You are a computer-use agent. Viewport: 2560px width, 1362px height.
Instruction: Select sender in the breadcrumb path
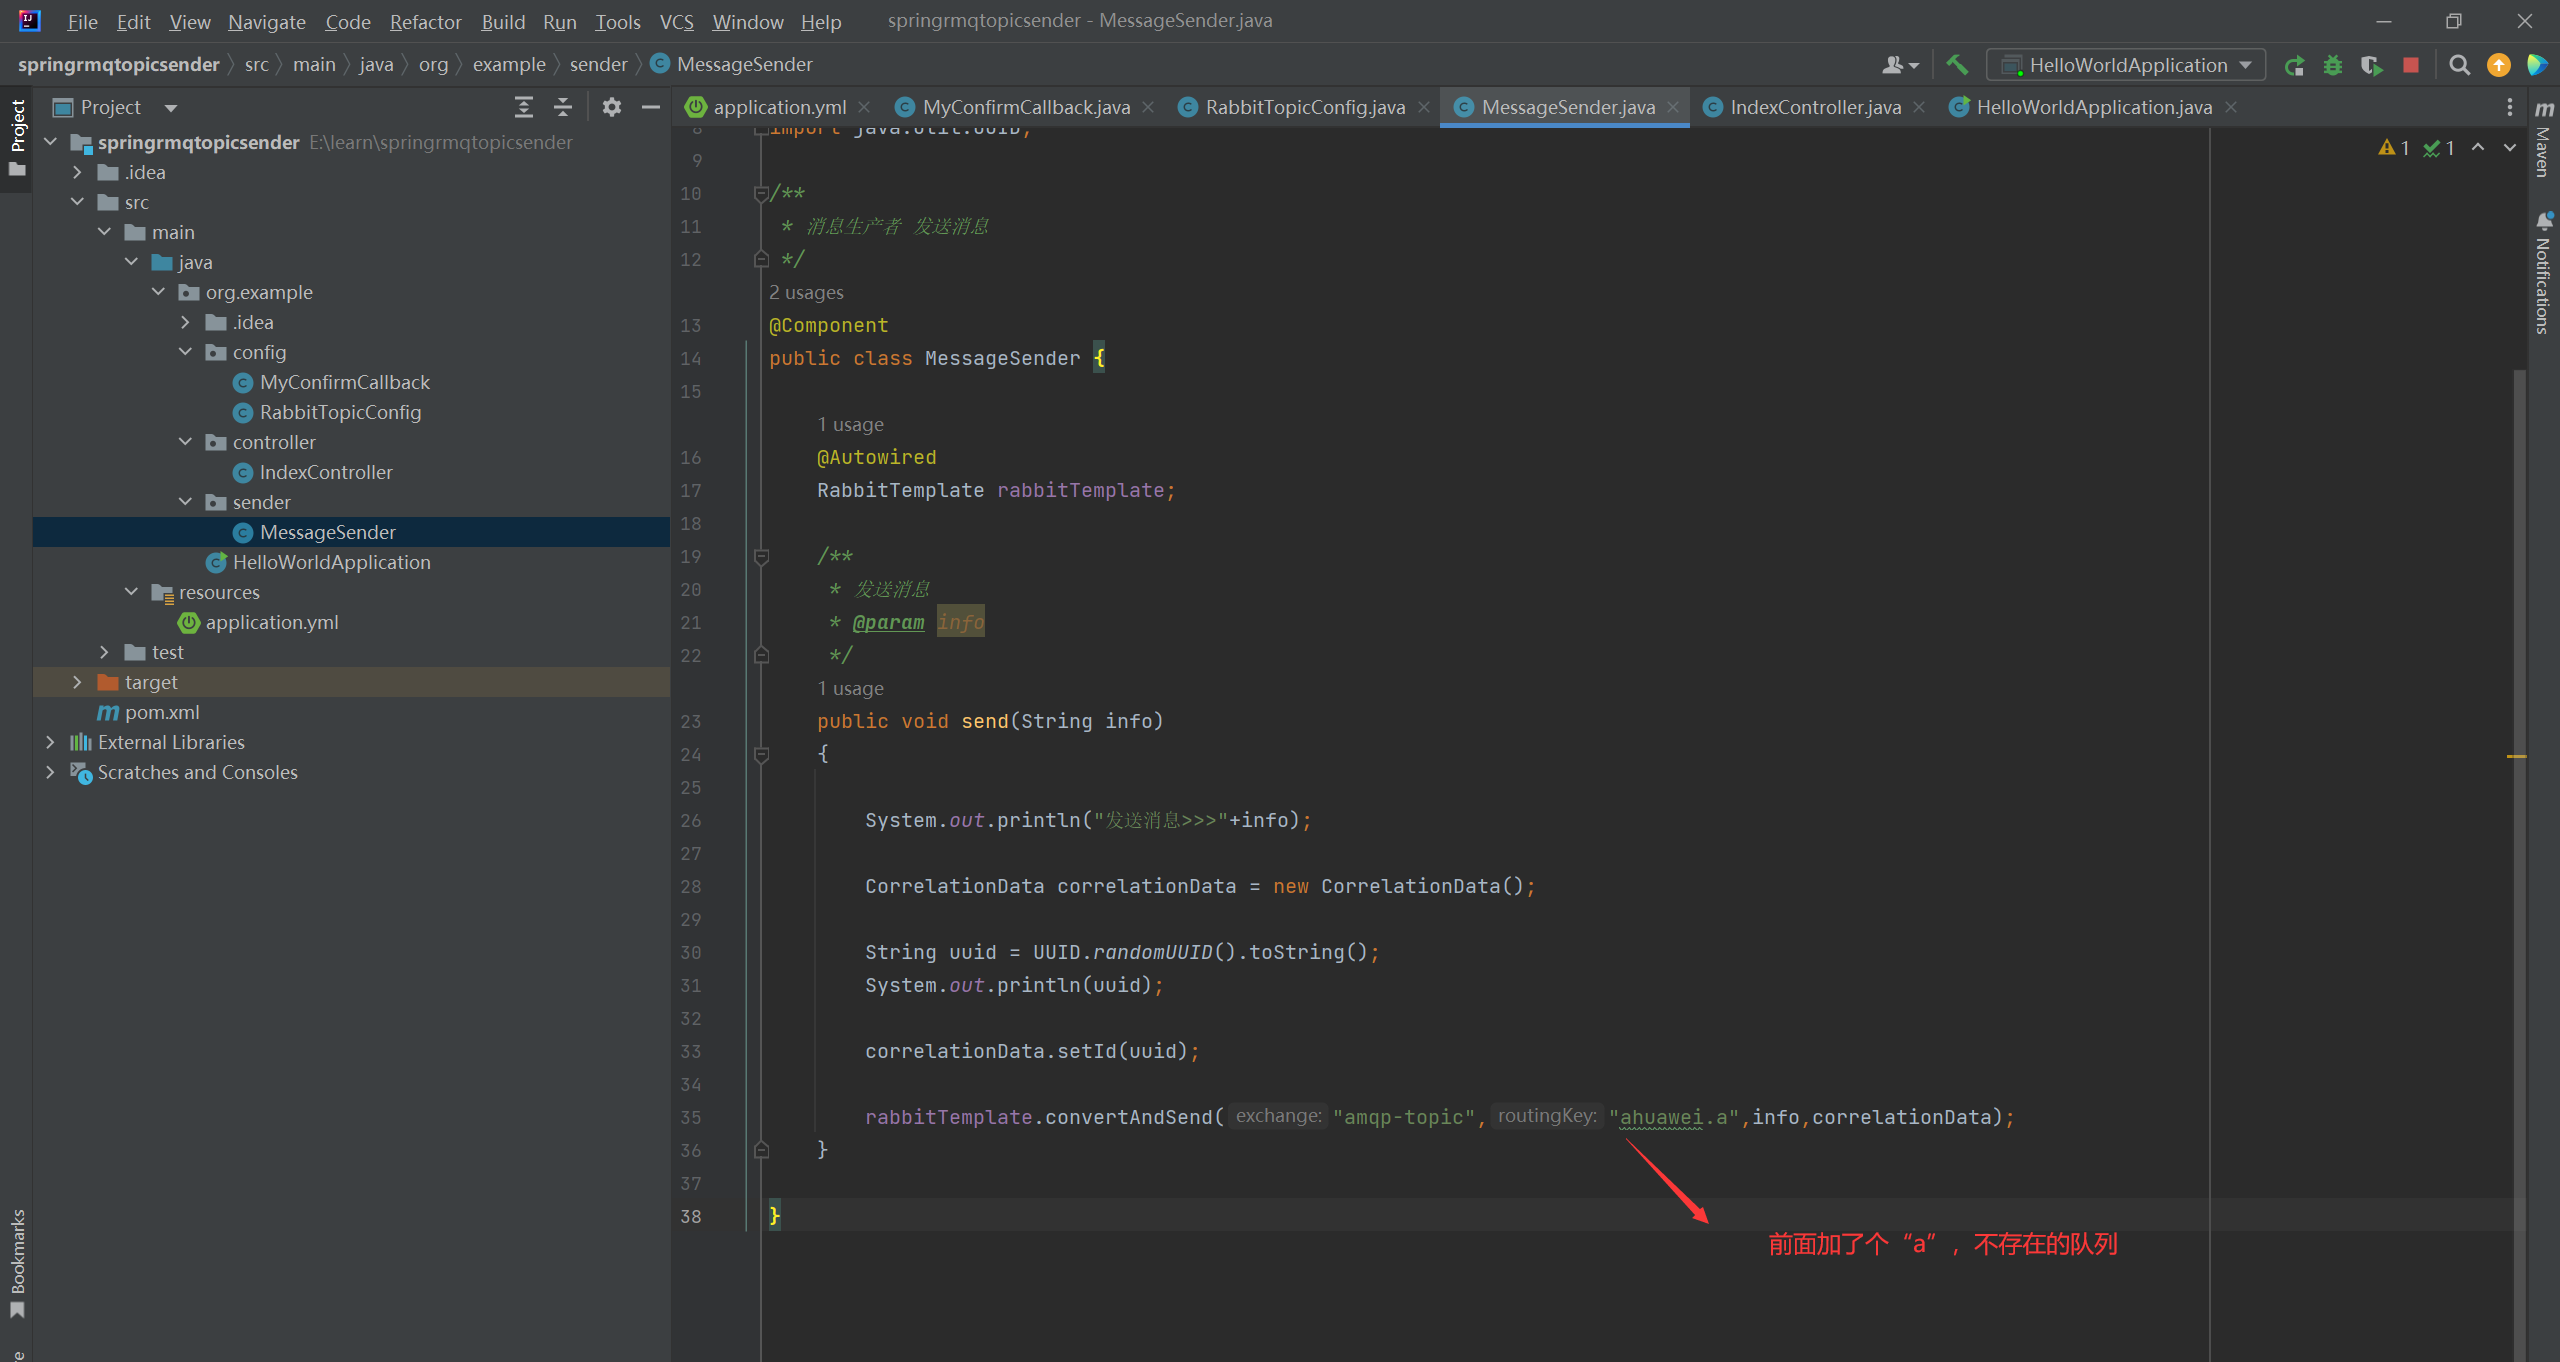[x=598, y=64]
